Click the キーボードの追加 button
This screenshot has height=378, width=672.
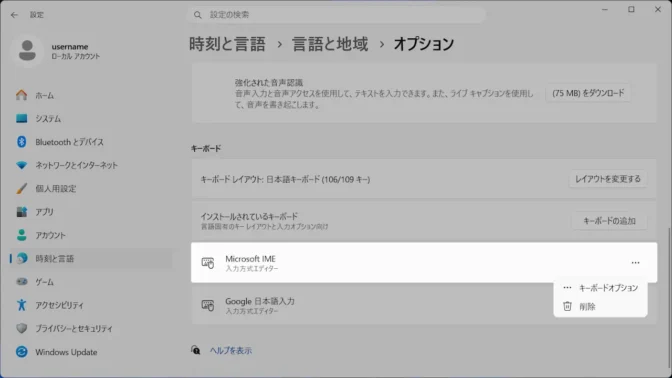(609, 221)
